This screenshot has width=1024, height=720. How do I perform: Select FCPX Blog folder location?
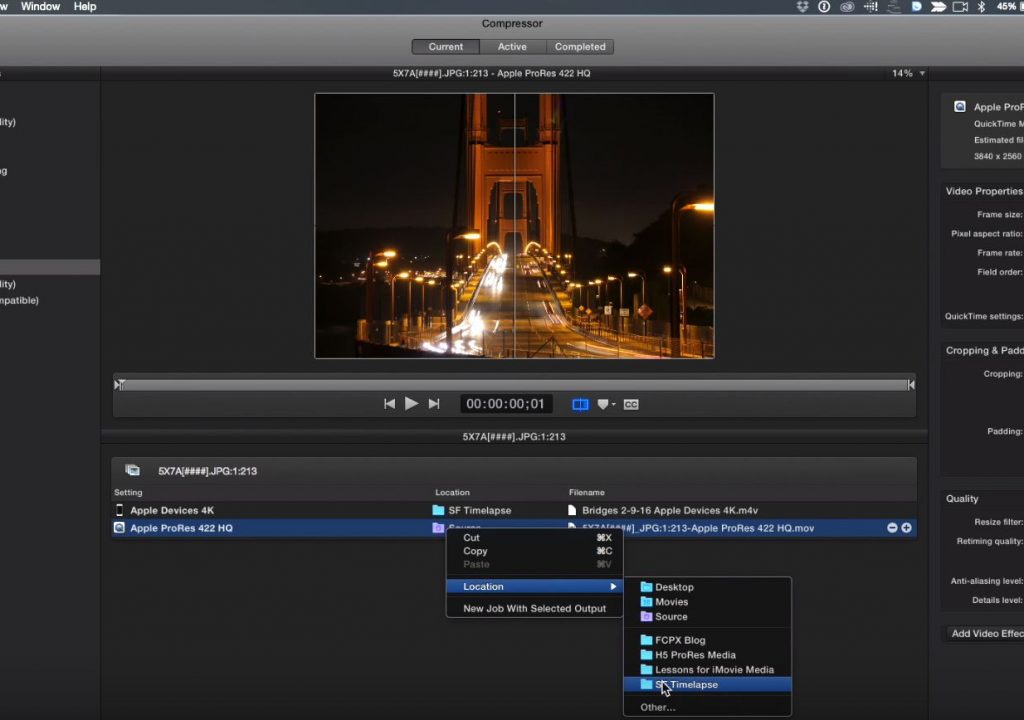click(x=707, y=640)
